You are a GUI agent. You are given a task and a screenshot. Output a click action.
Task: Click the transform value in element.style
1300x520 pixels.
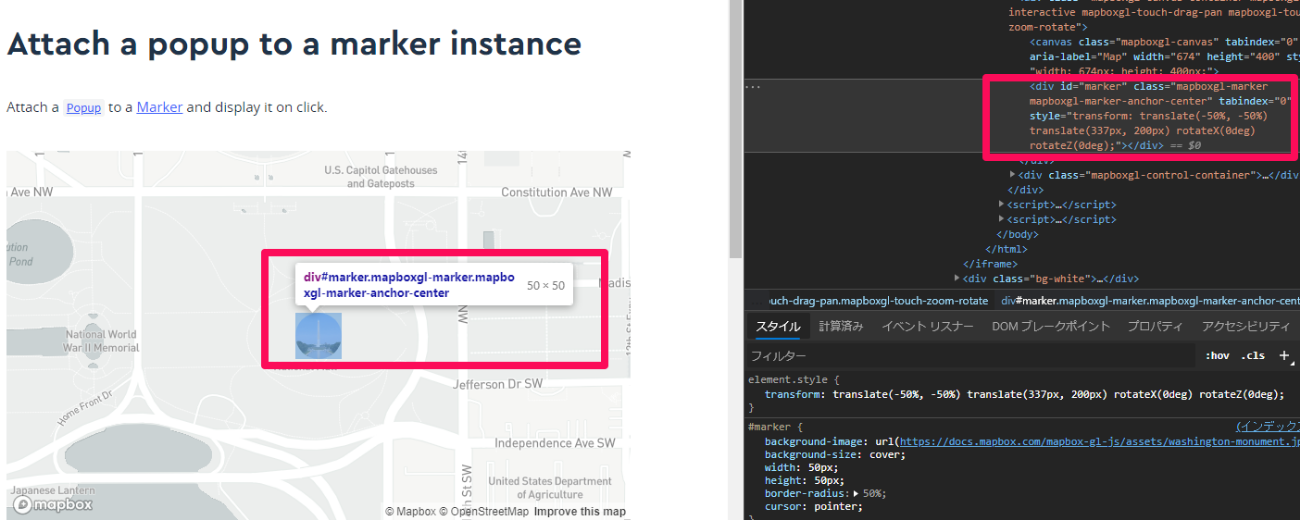(1057, 394)
